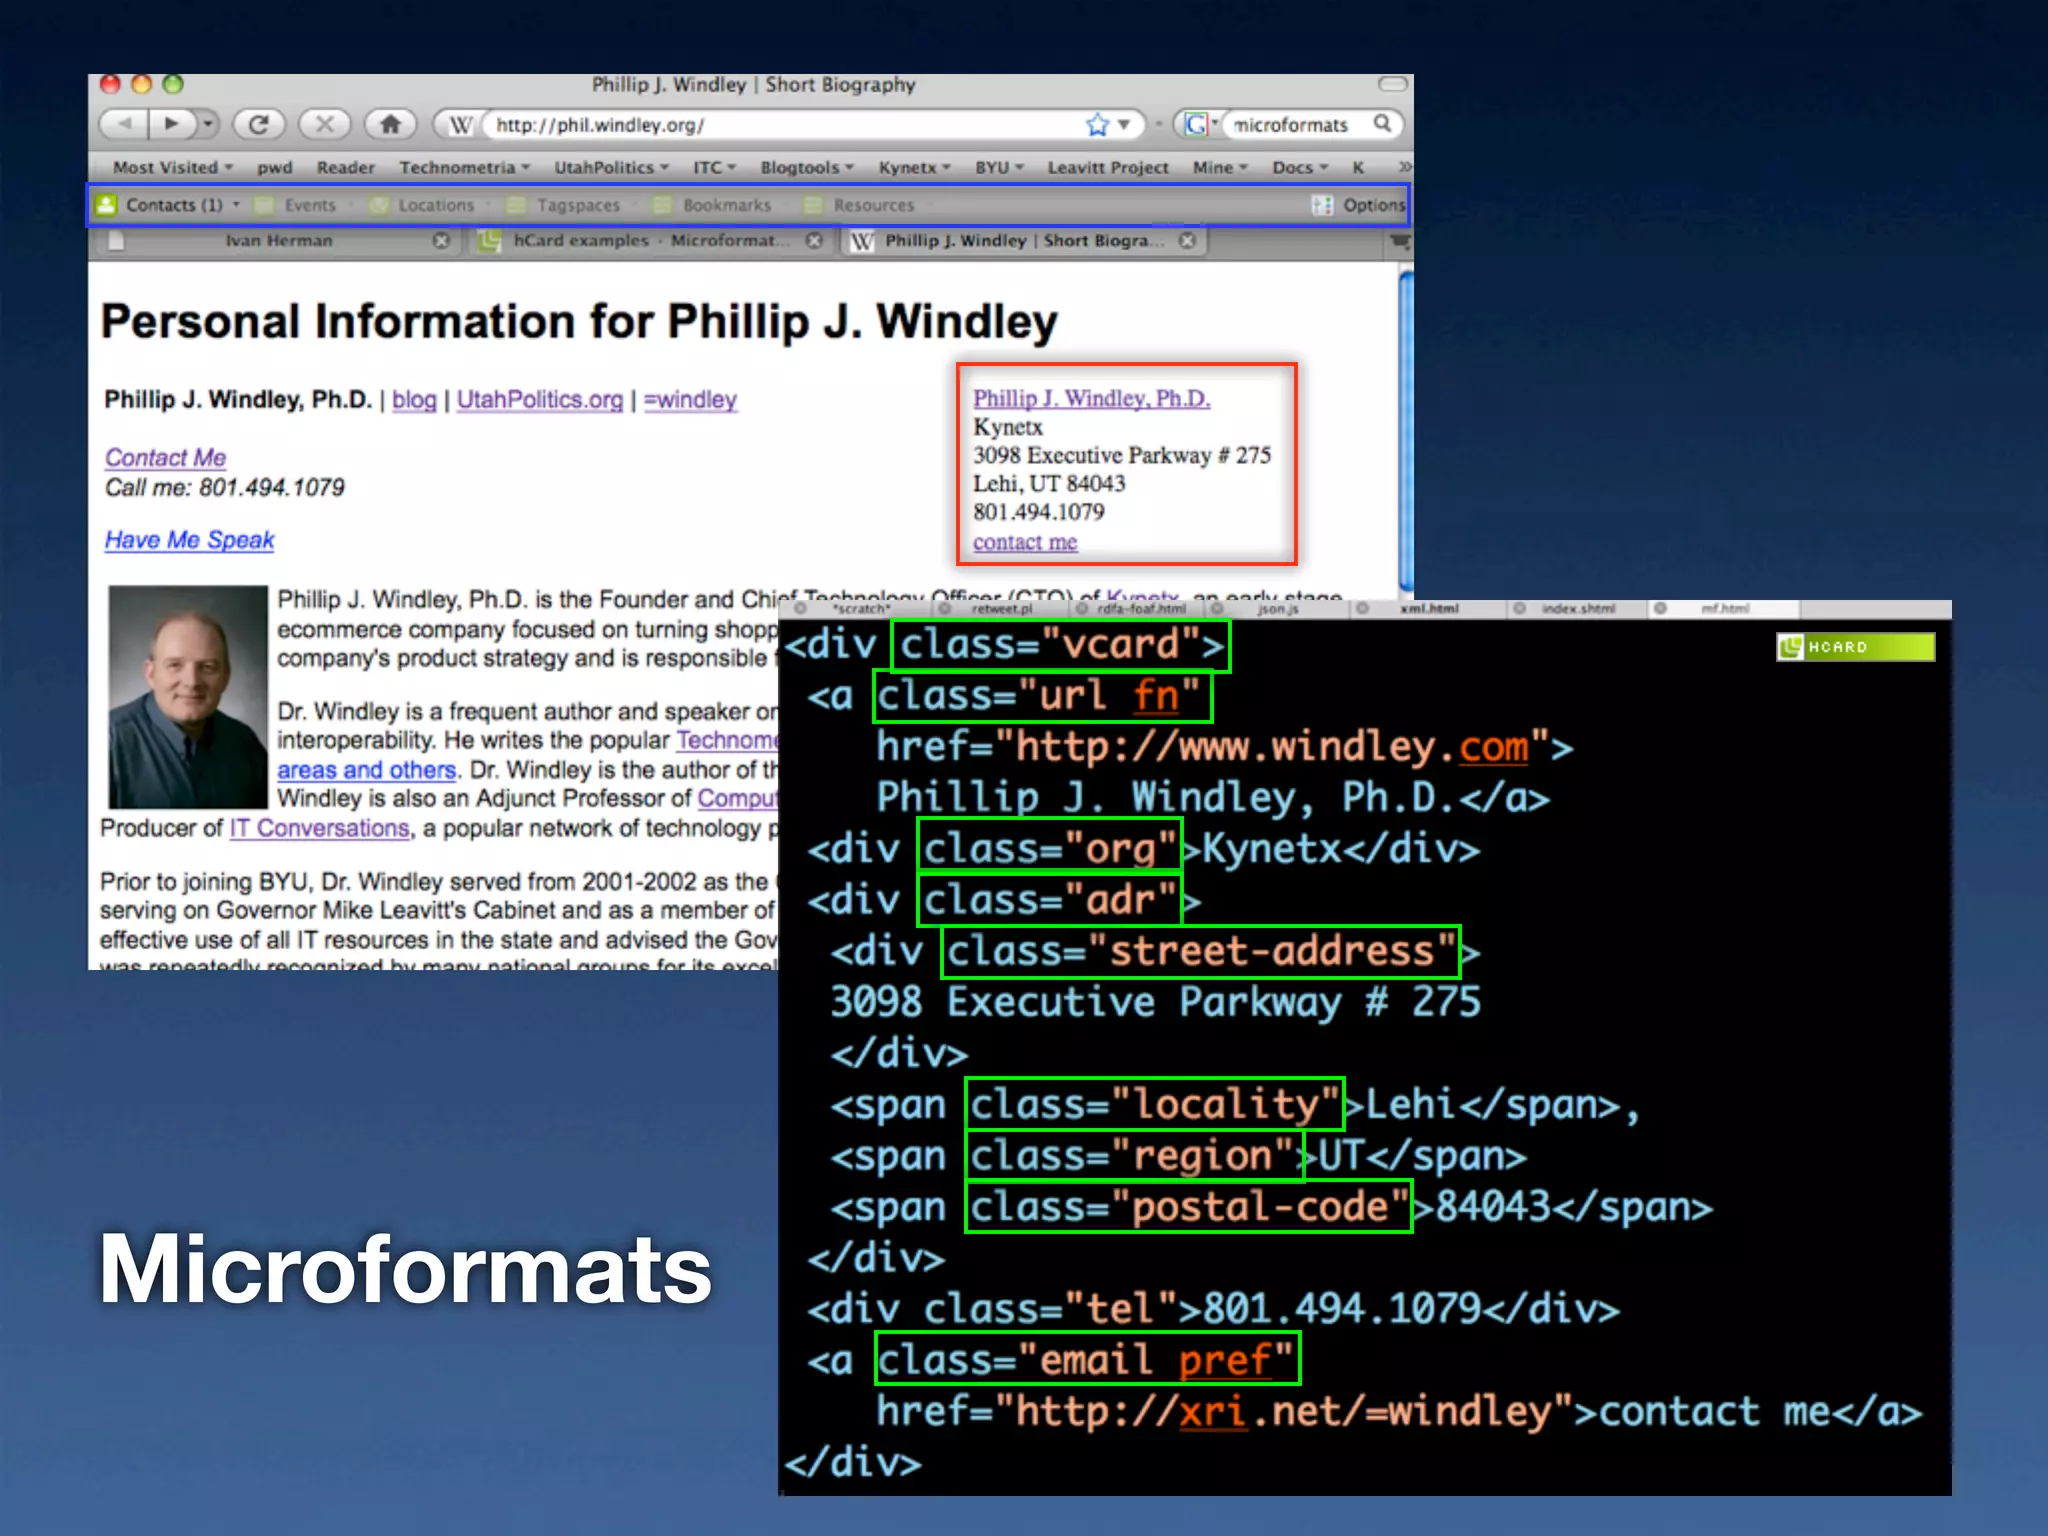Open the Leavitt Project bookmark
This screenshot has width=2048, height=1536.
[1108, 167]
